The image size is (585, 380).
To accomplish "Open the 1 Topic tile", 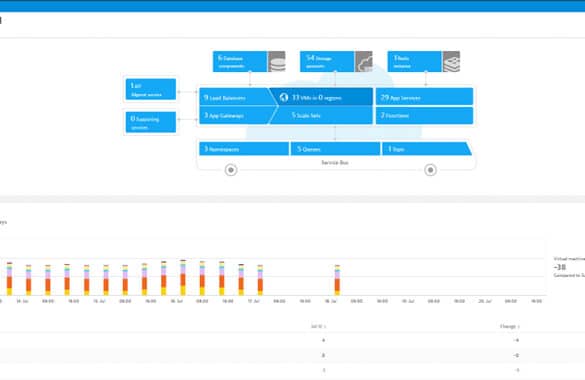I will [426, 149].
